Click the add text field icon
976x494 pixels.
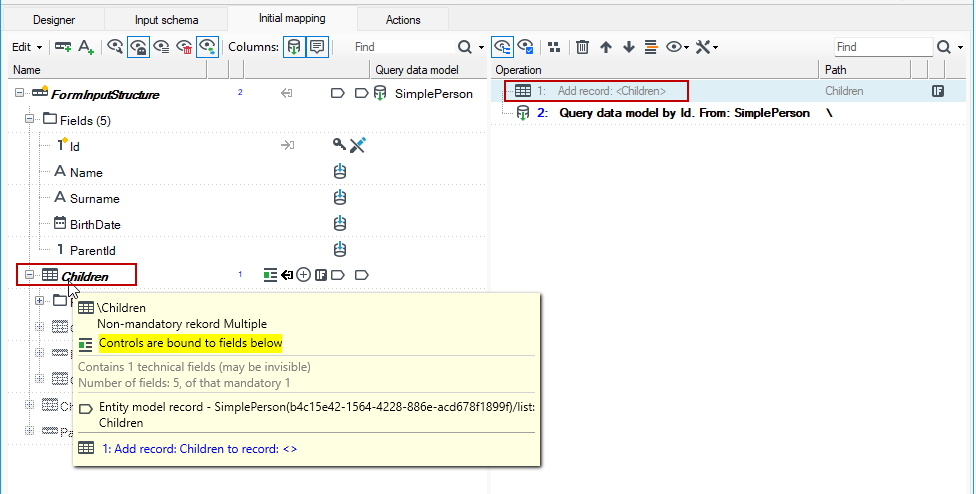(85, 47)
